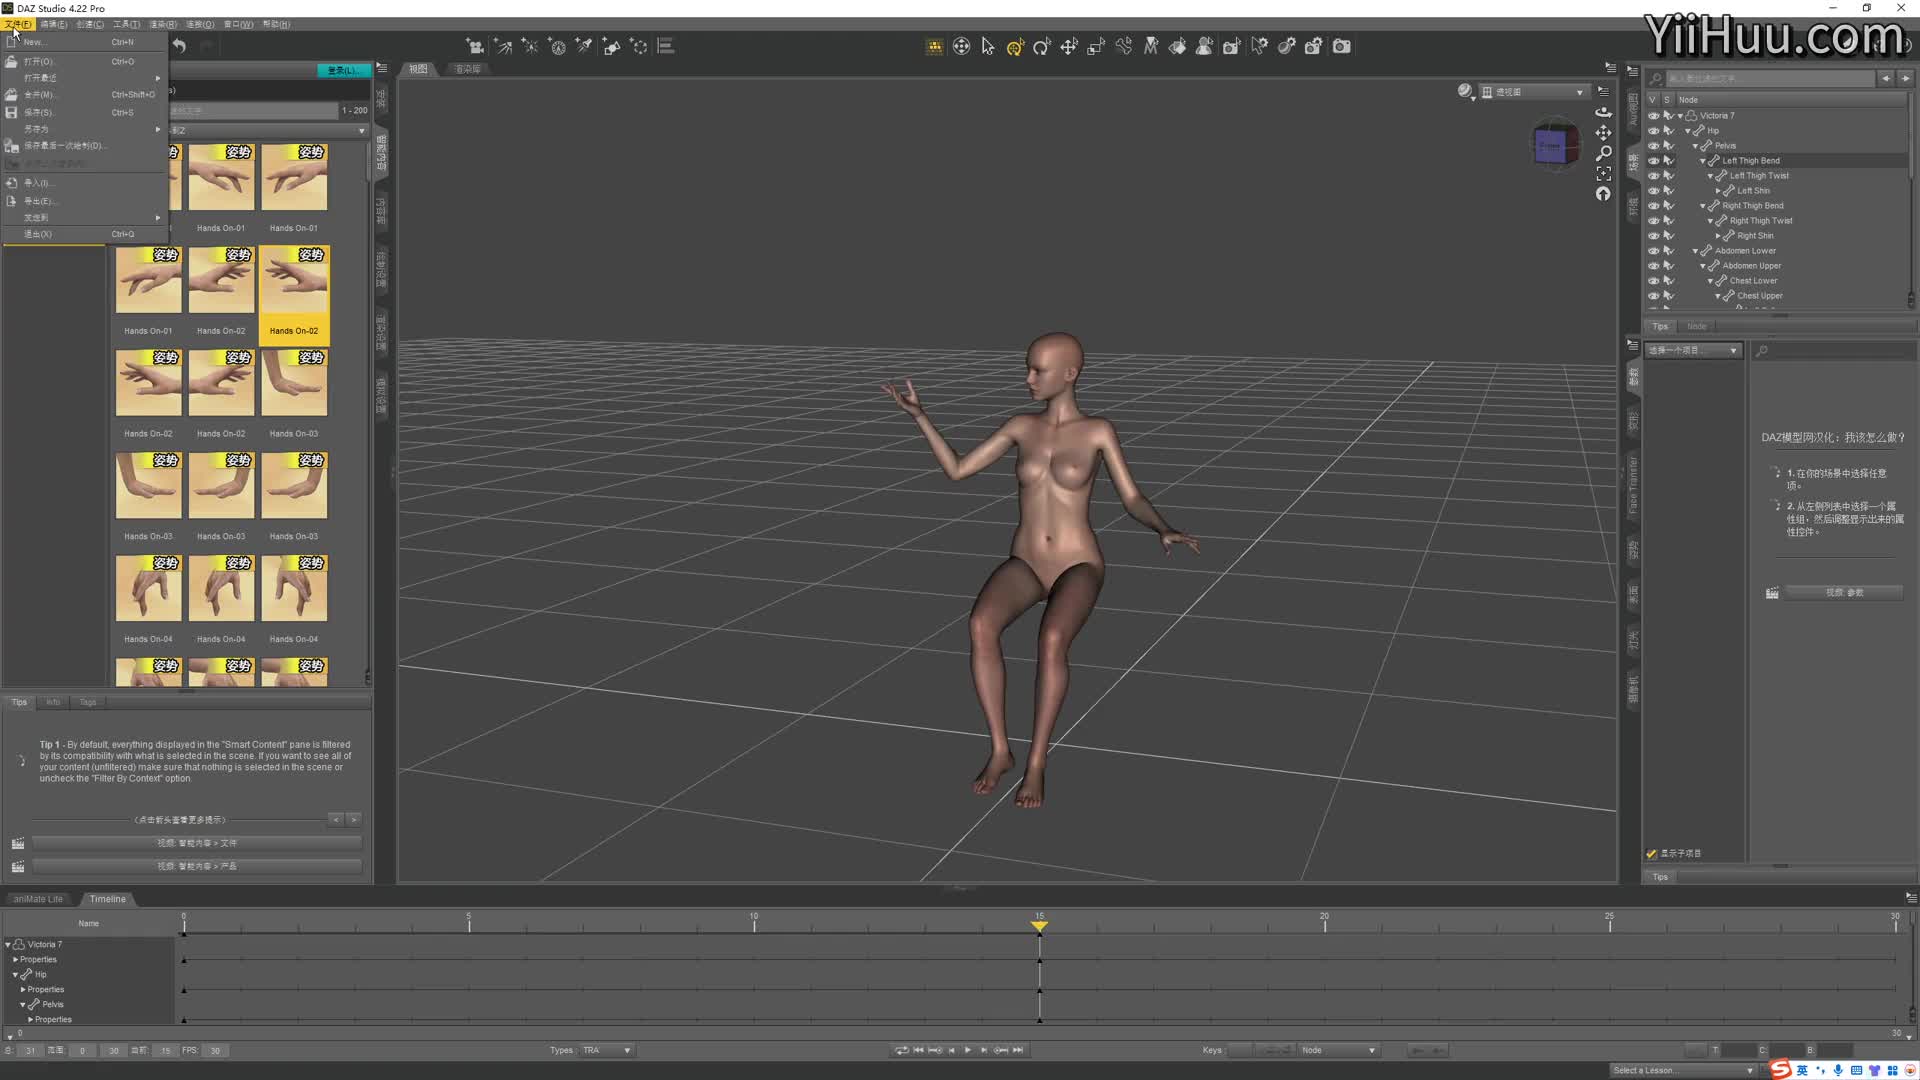Toggle the show sub-items checkbox
Screen dimensions: 1920x1080
point(1652,854)
